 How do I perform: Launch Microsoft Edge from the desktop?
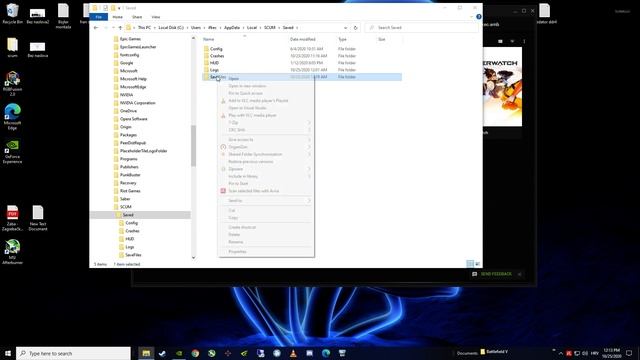(12, 117)
